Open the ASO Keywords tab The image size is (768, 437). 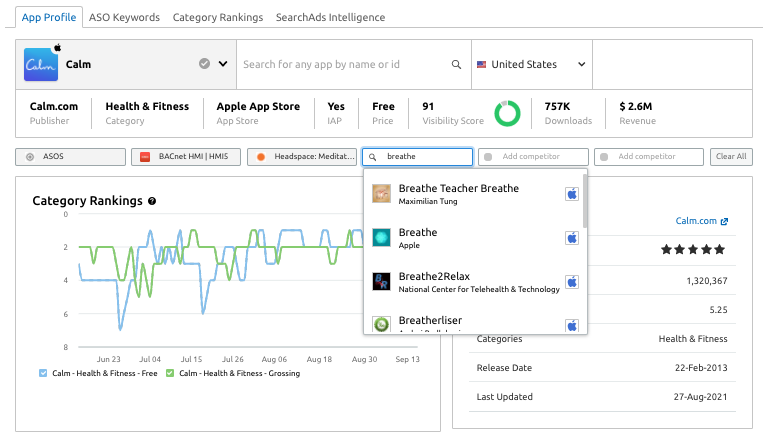124,17
